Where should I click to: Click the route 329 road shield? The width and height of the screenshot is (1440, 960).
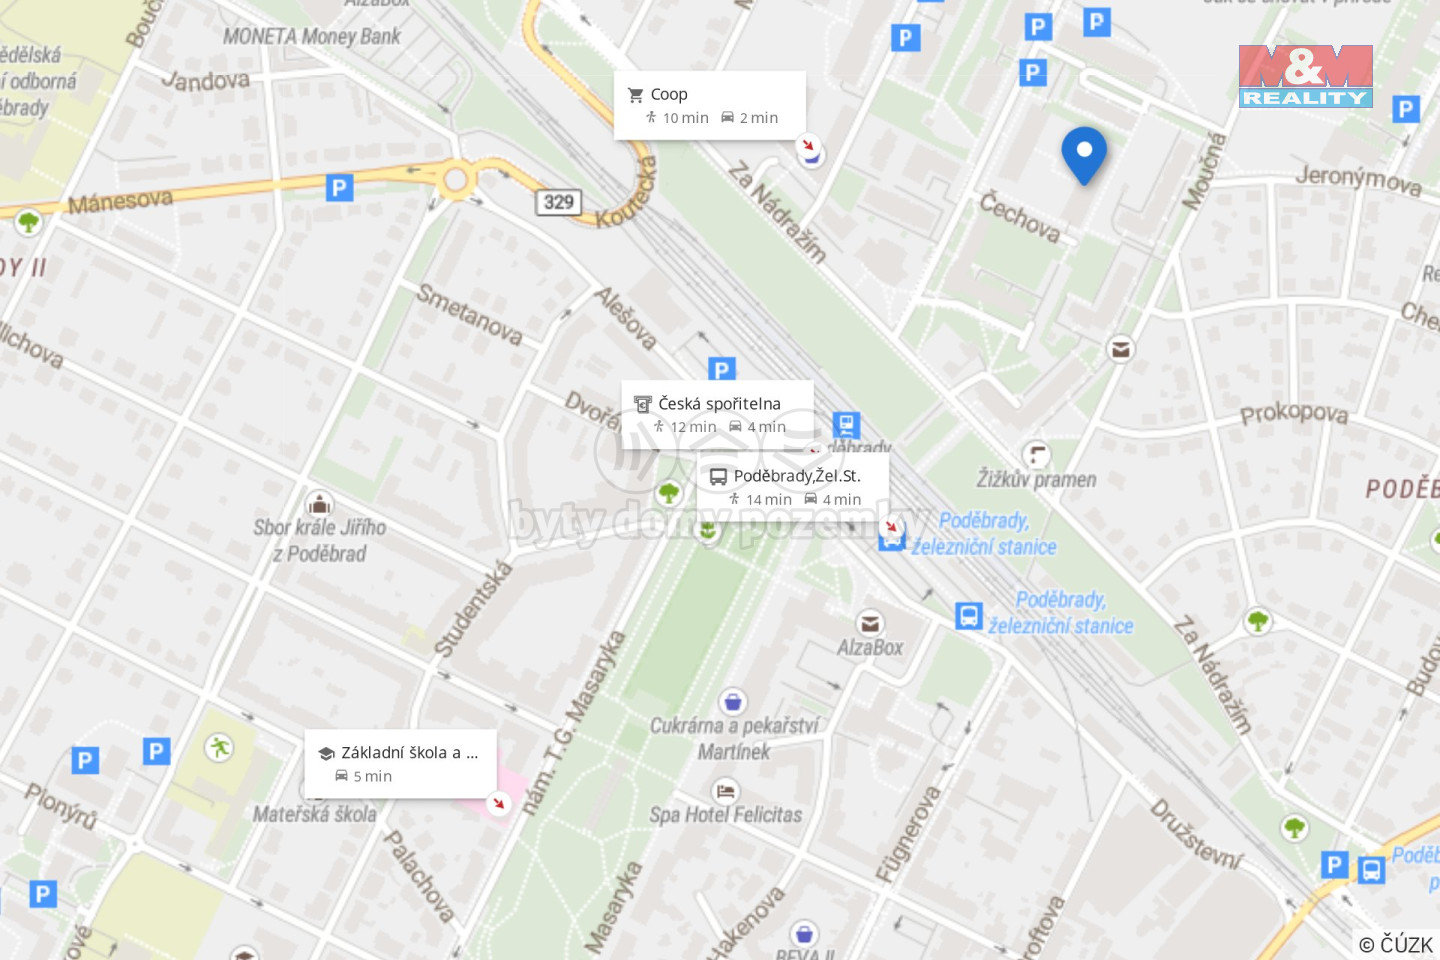(x=558, y=202)
